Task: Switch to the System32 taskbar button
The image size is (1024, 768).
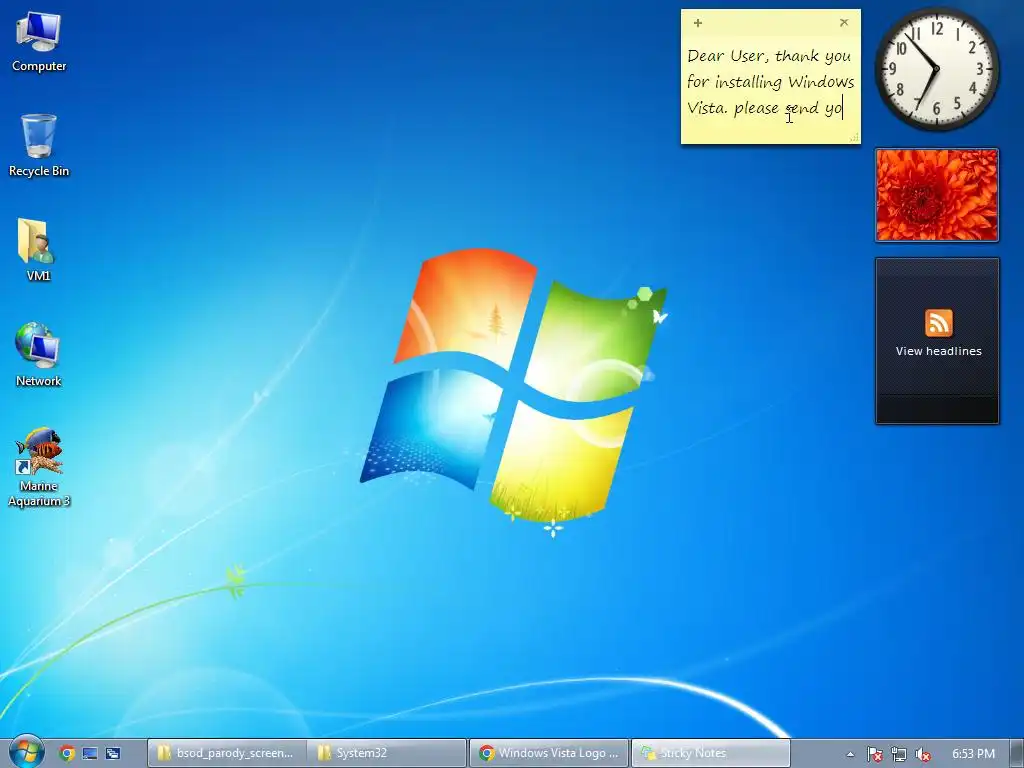Action: 387,753
